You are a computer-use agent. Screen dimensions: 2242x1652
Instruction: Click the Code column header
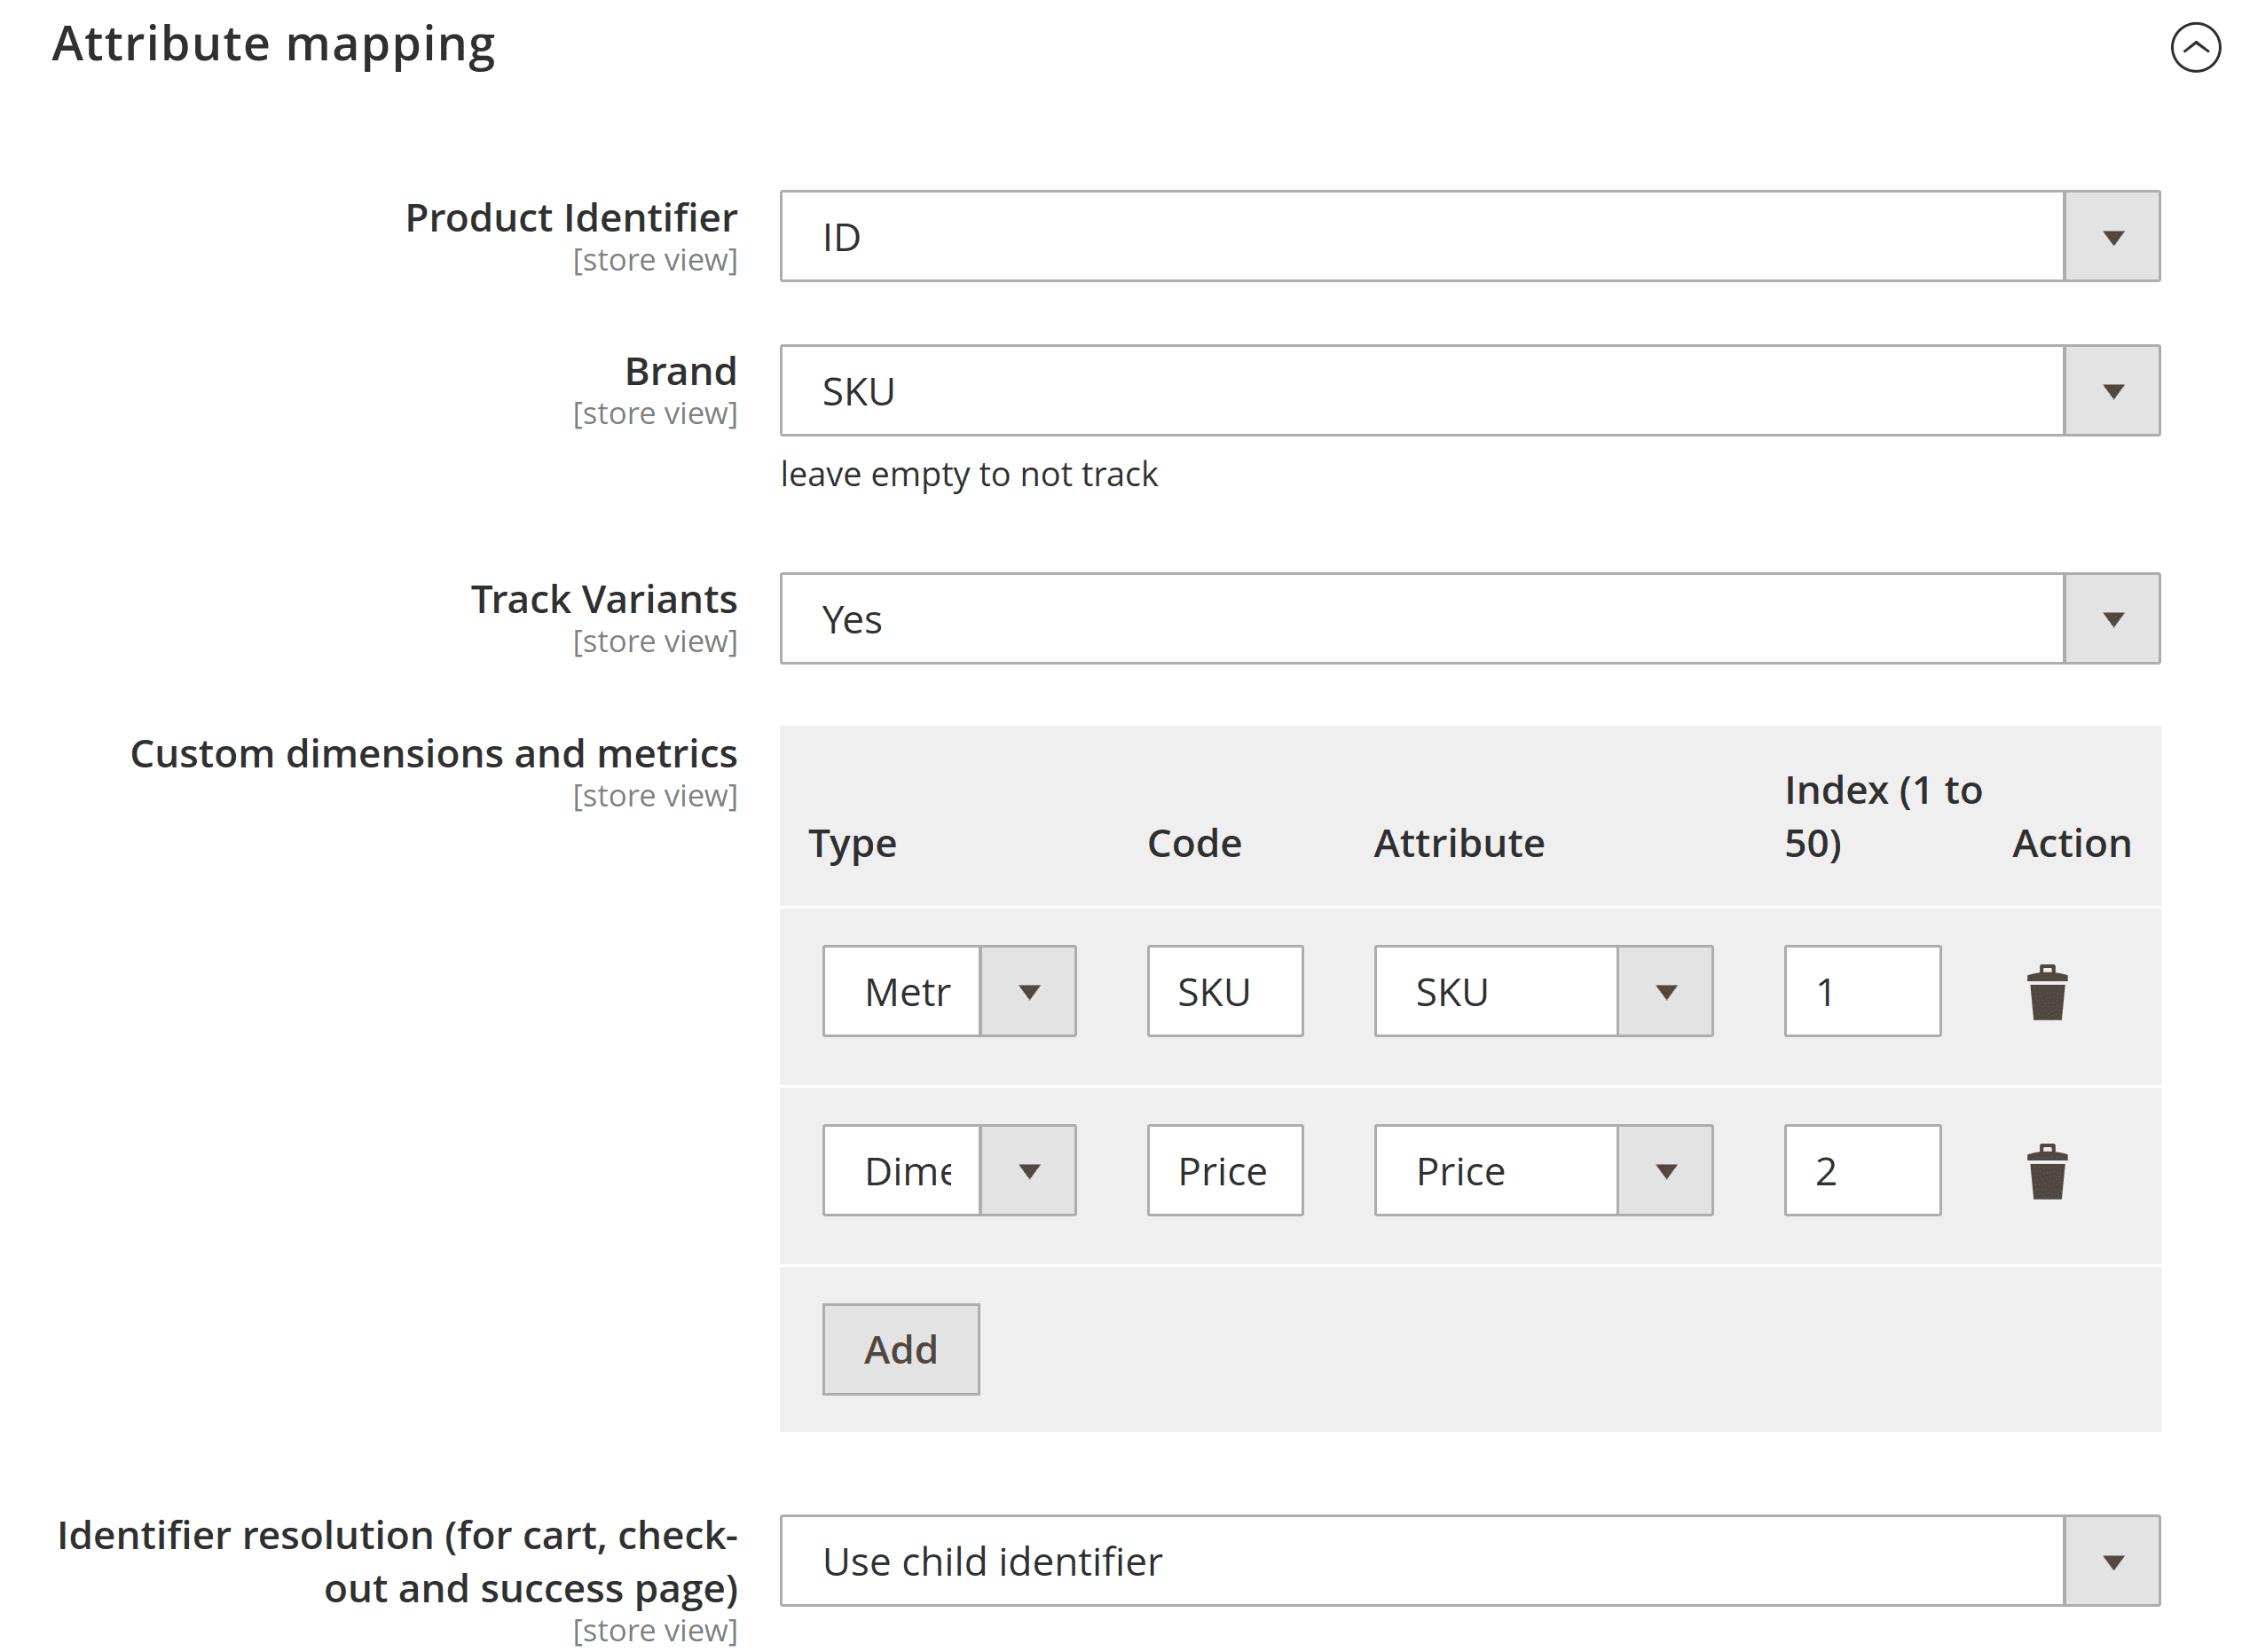point(1194,843)
